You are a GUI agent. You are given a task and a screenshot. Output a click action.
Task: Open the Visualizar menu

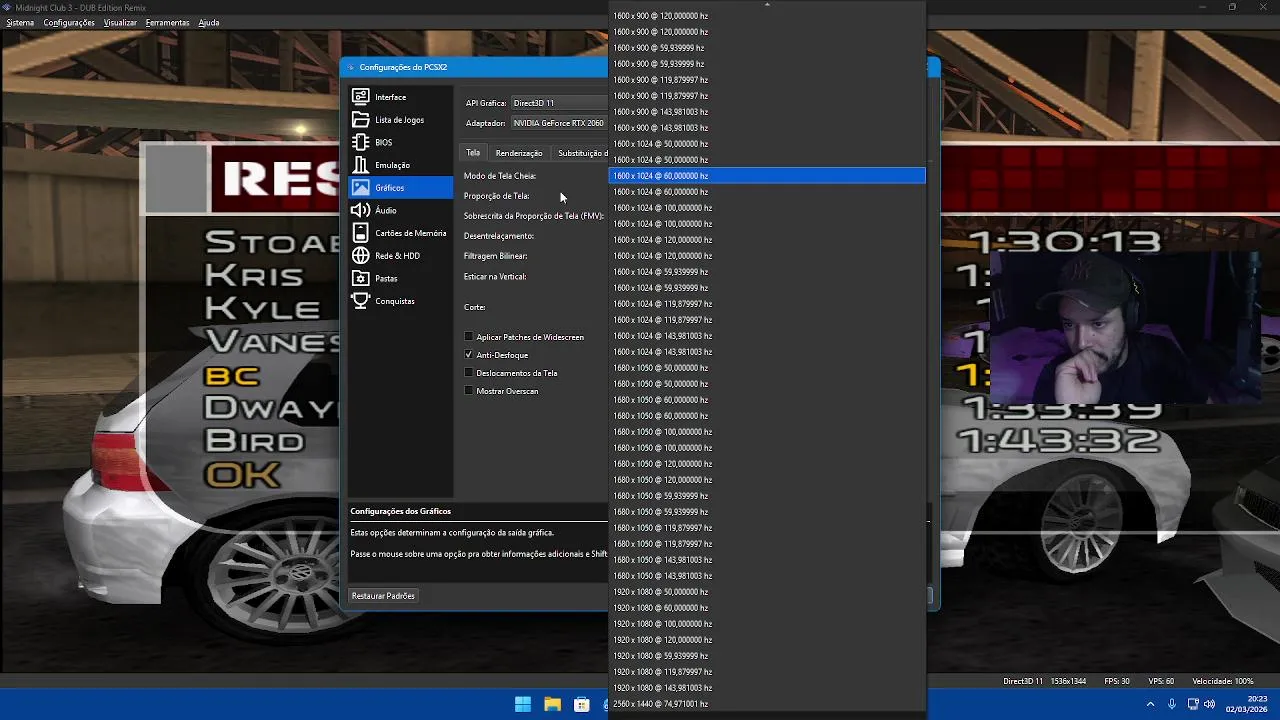[x=120, y=22]
